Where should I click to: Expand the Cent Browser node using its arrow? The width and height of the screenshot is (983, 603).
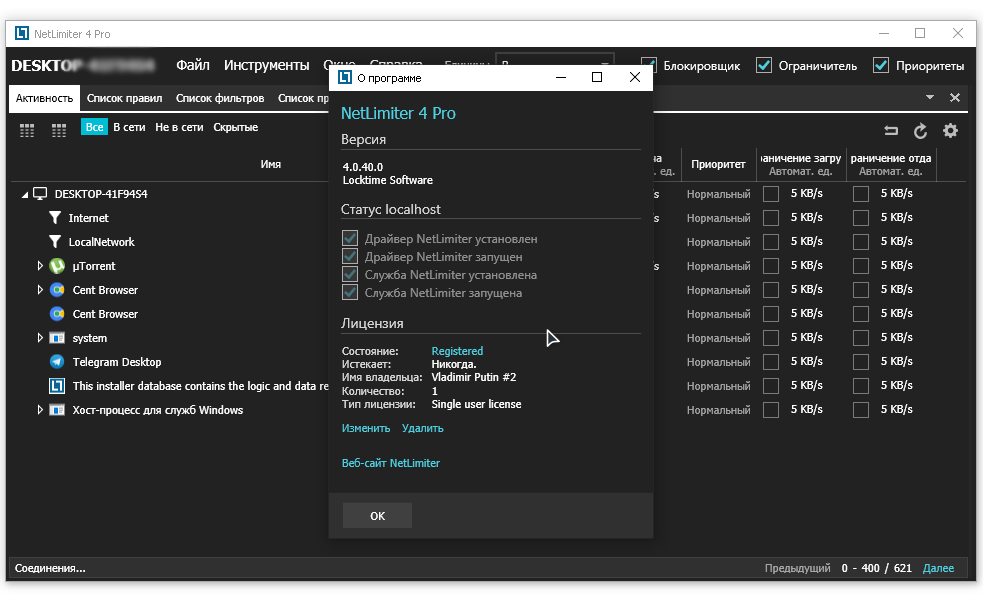coord(40,290)
